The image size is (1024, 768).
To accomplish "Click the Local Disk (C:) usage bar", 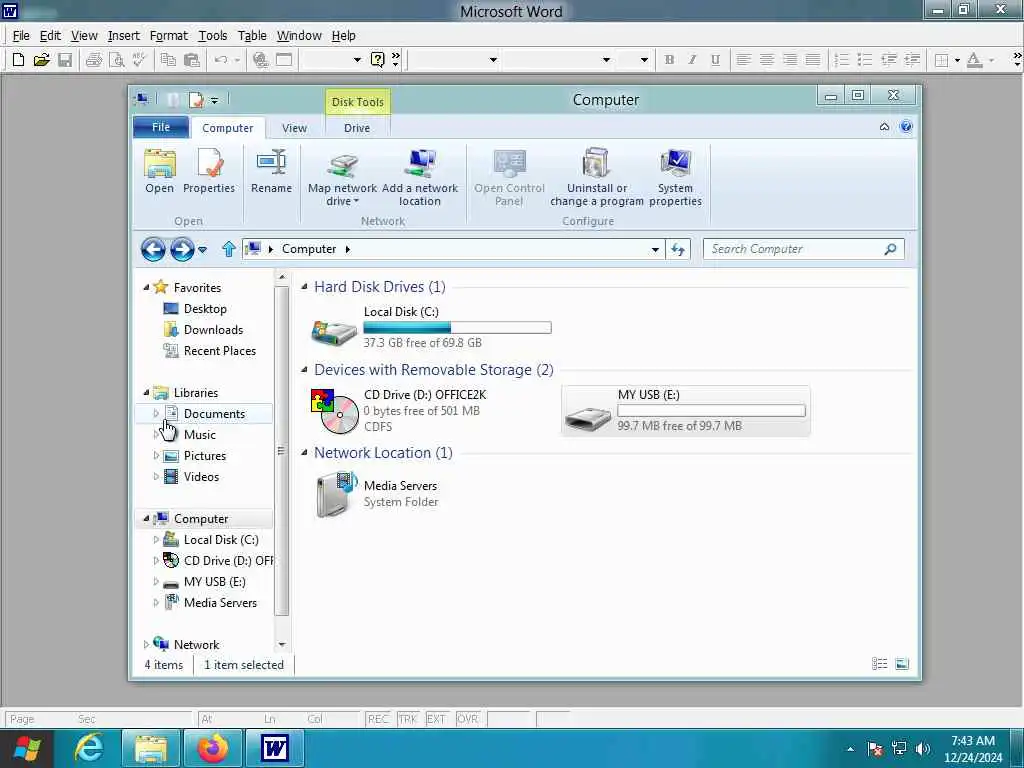I will click(x=457, y=328).
